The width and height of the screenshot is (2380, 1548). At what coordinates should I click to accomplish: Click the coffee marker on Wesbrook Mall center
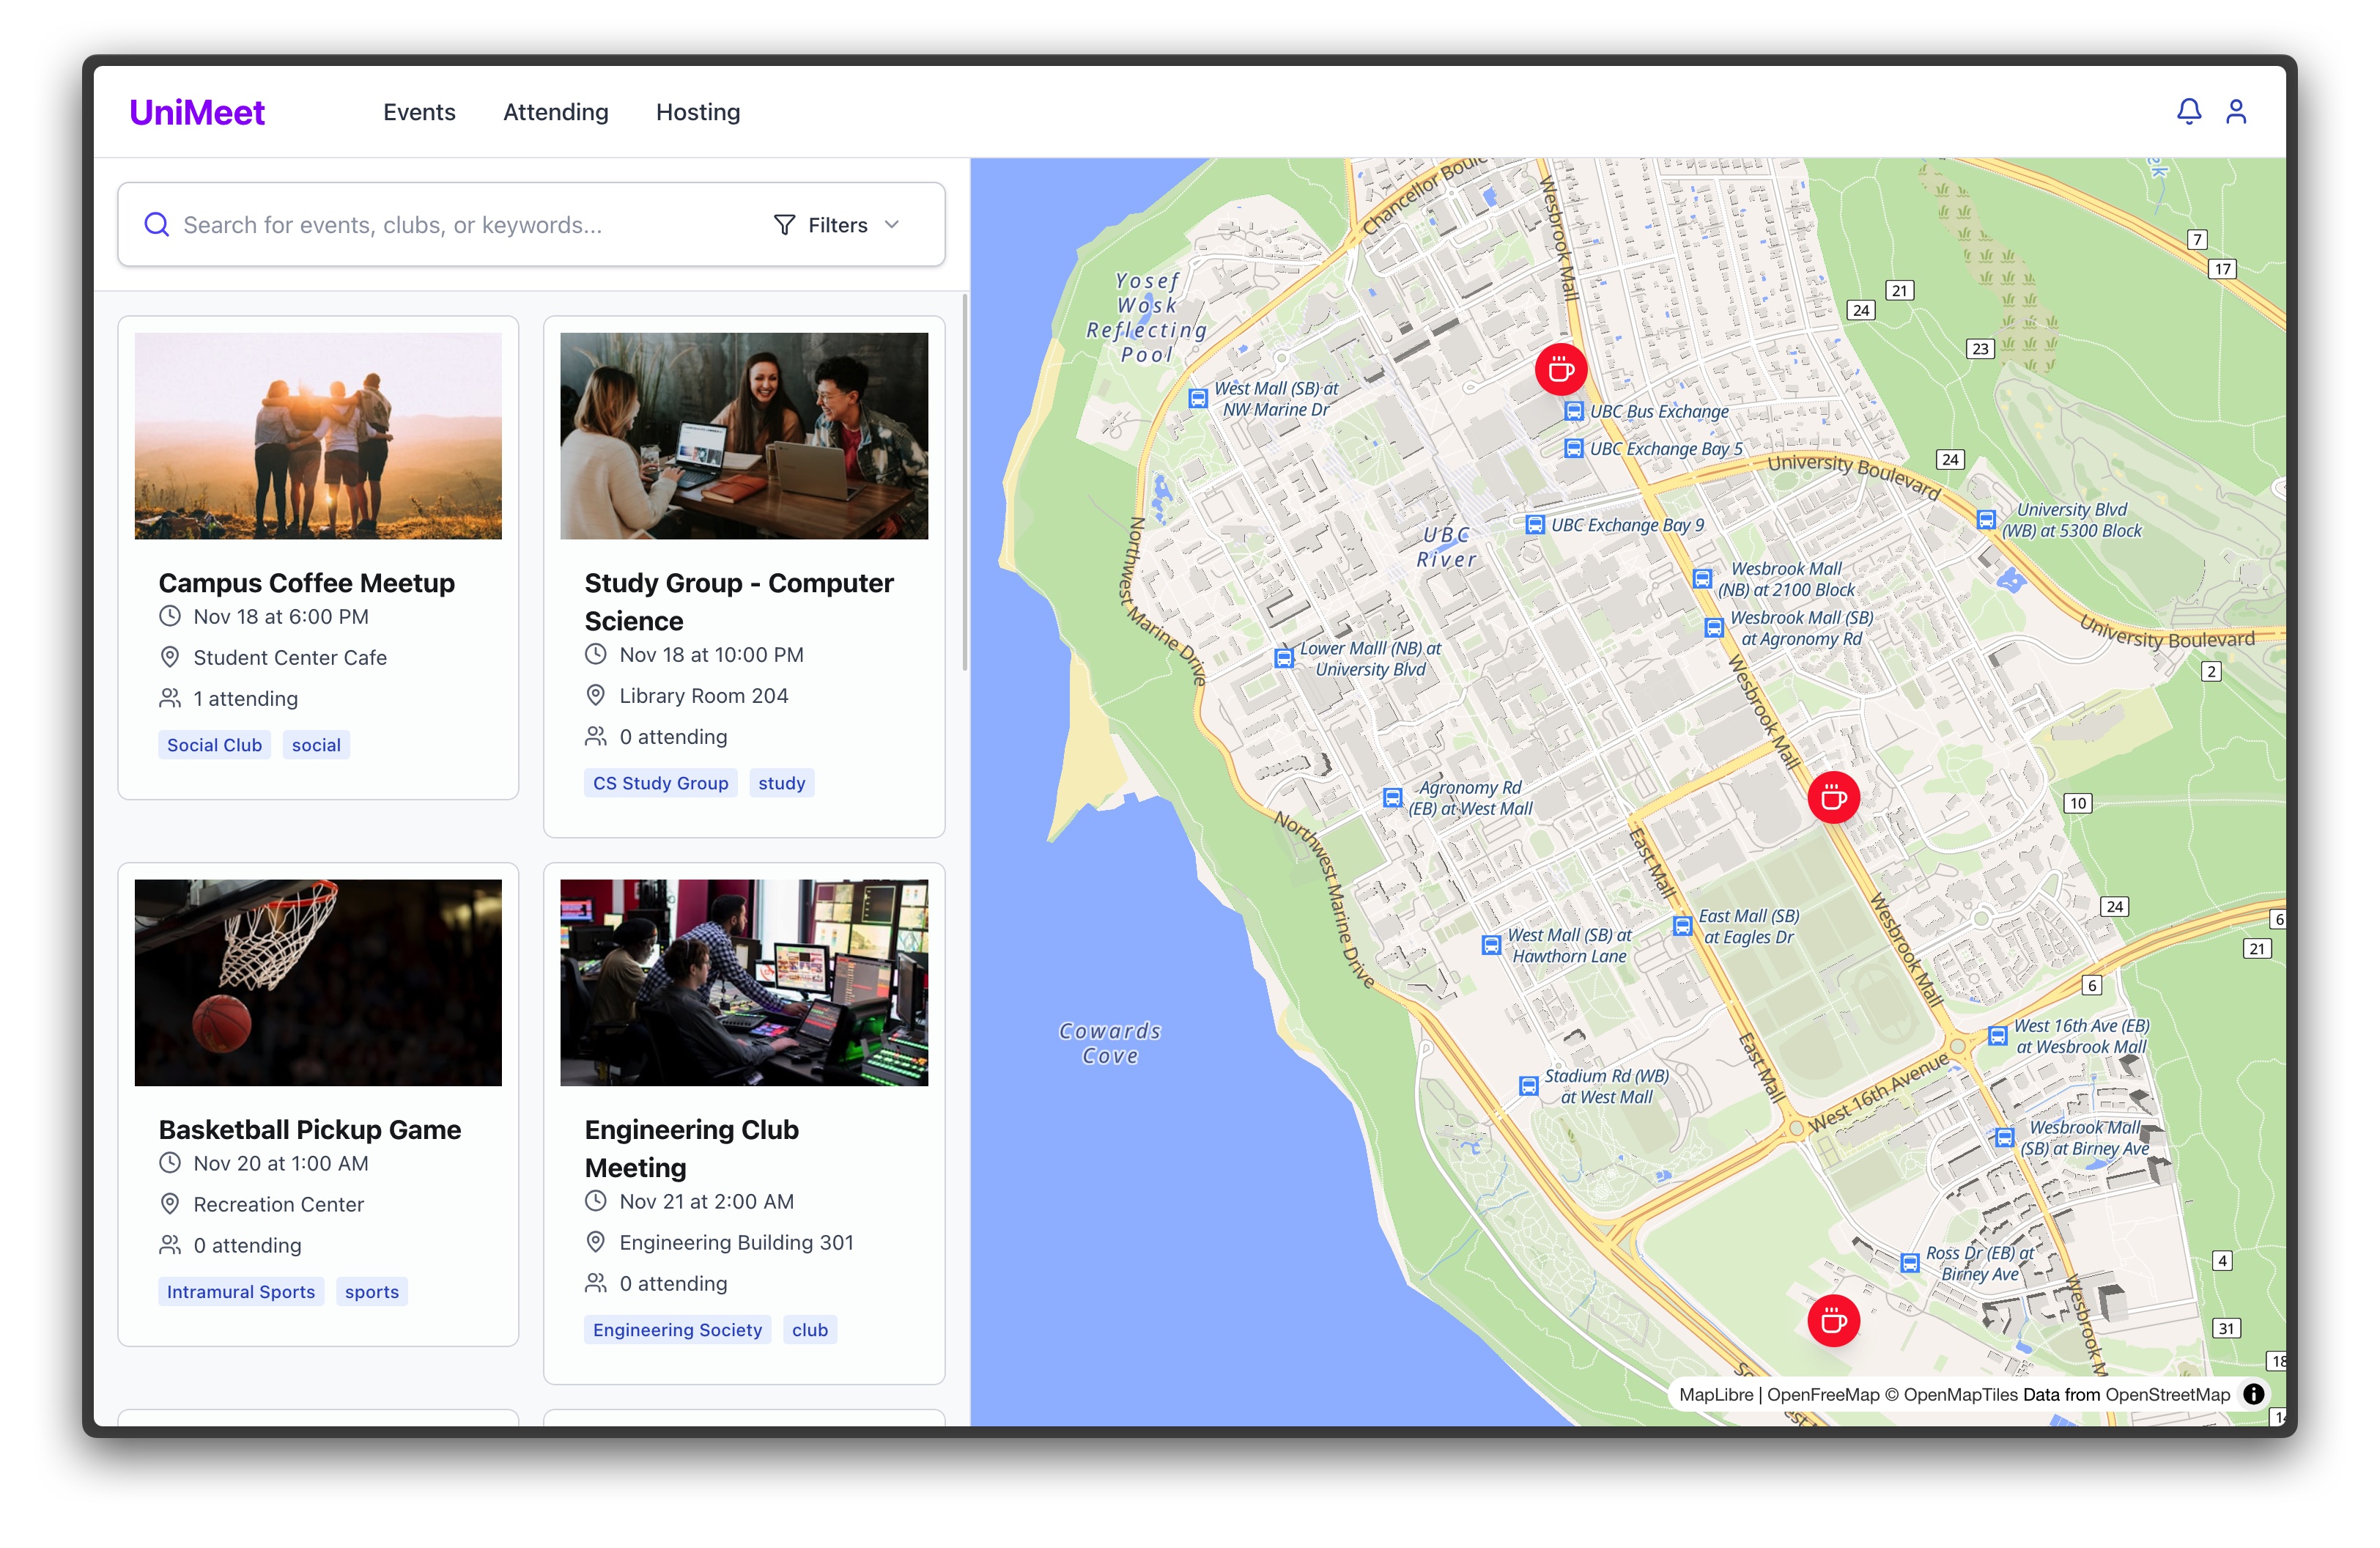(x=1833, y=797)
